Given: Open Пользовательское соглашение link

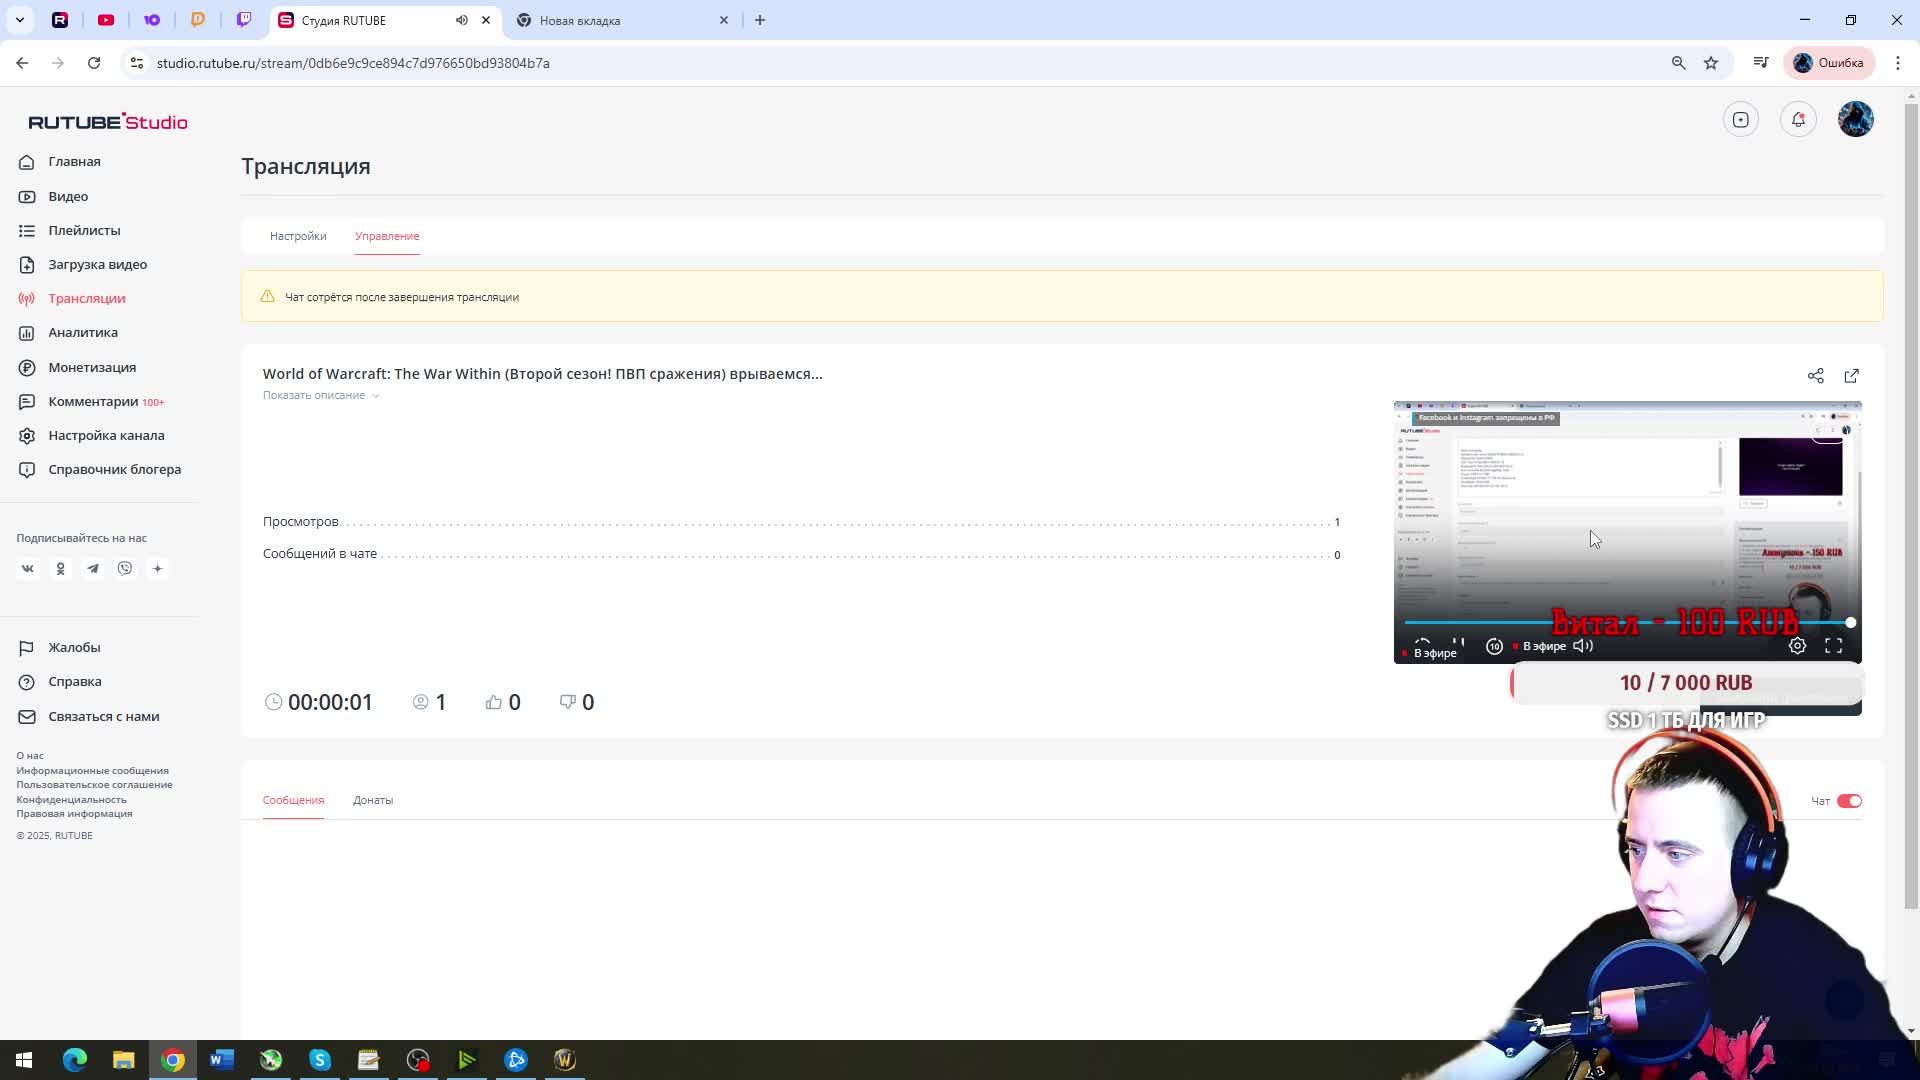Looking at the screenshot, I should pos(94,785).
